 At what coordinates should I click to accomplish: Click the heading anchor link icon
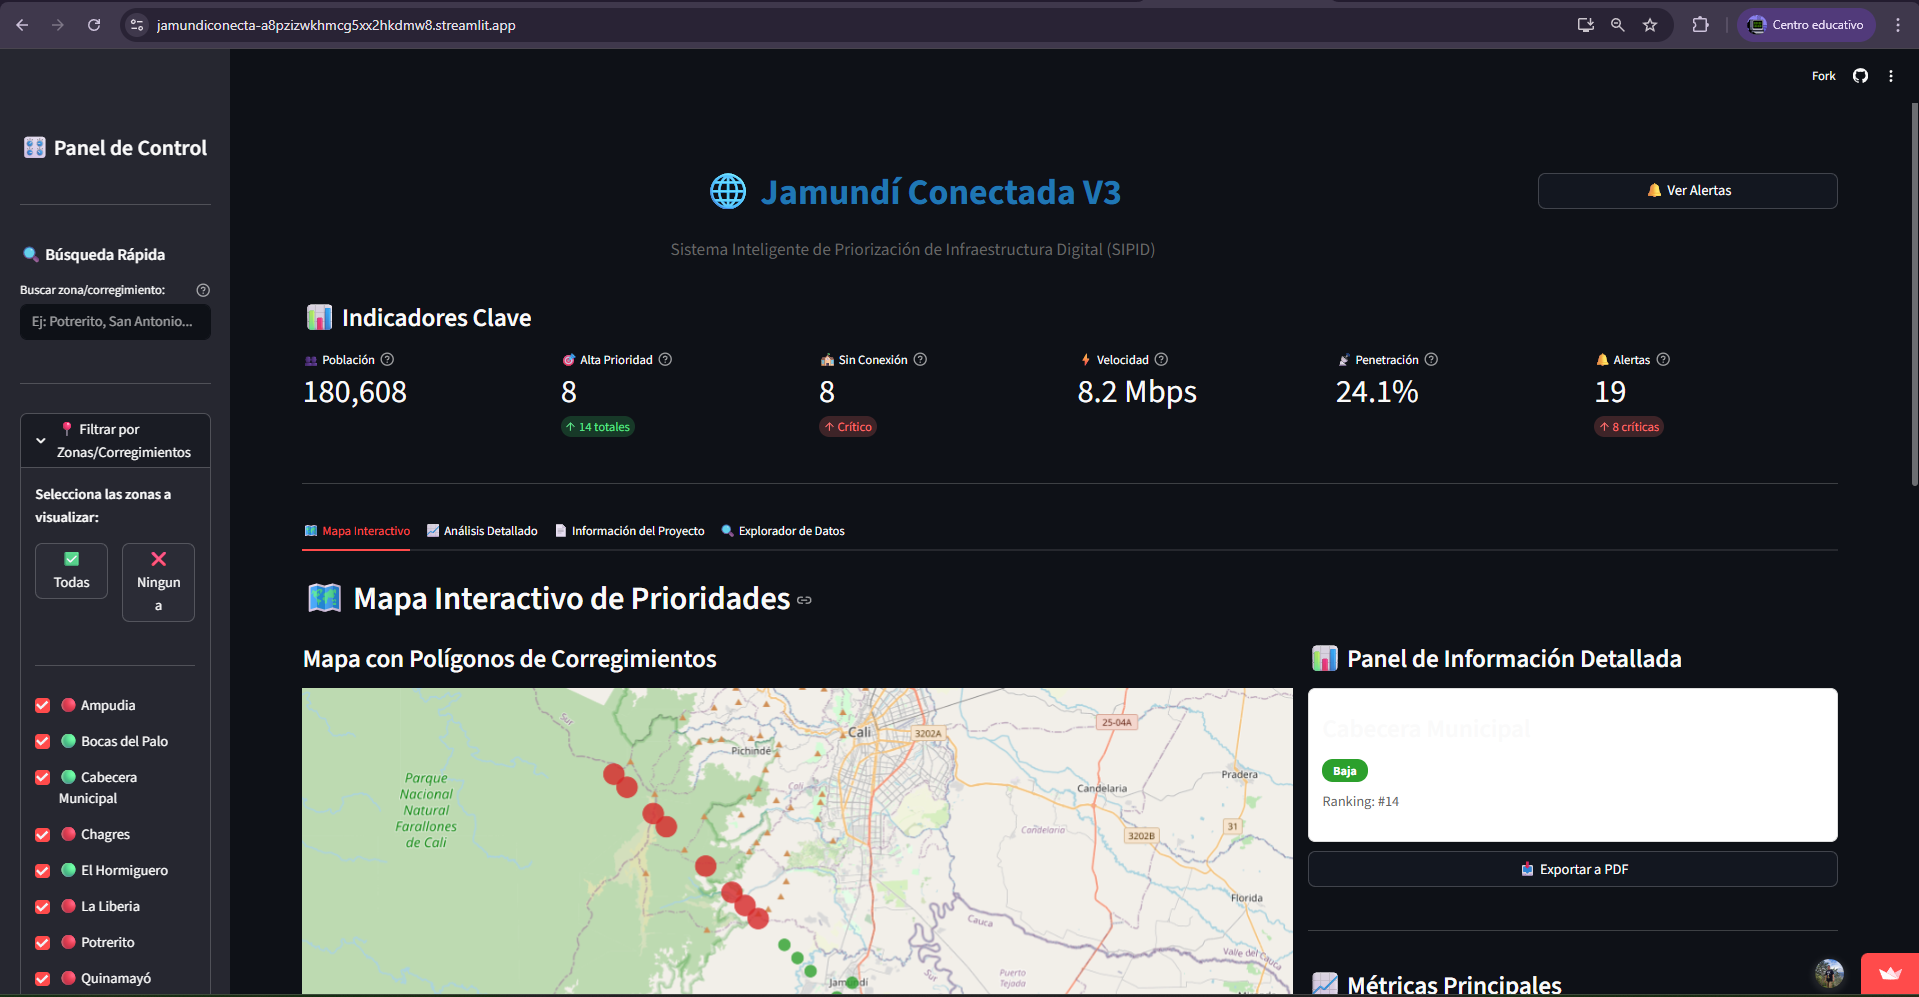[x=805, y=600]
